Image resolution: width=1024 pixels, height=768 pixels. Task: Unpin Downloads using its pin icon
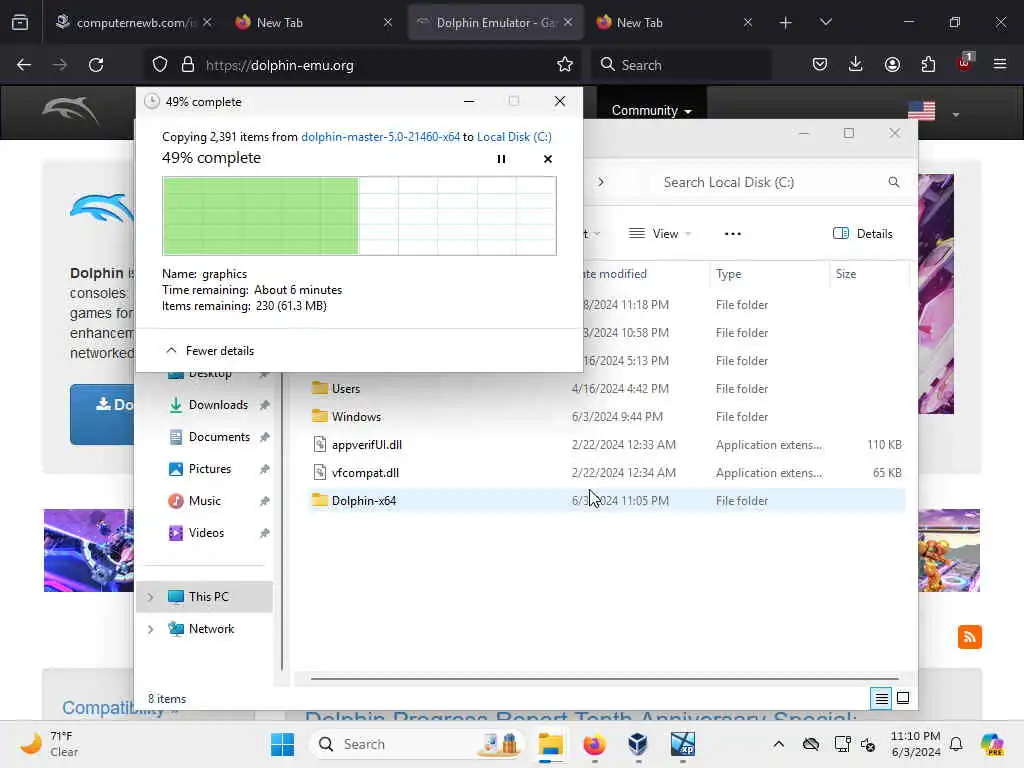[x=264, y=405]
